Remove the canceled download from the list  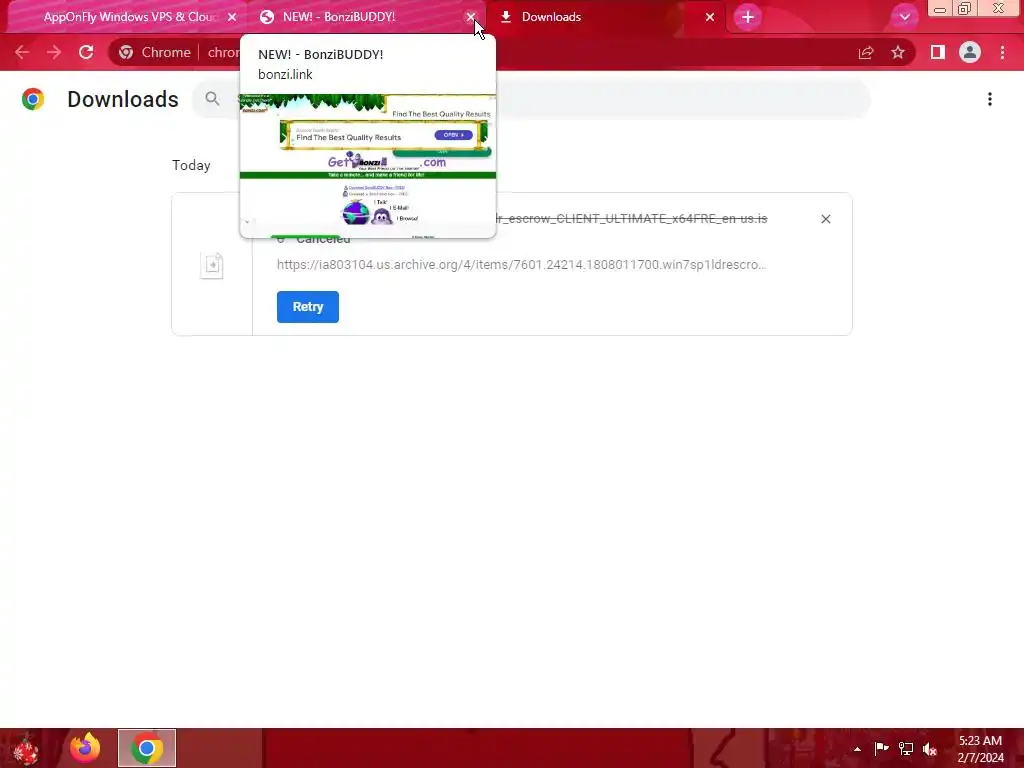tap(825, 219)
